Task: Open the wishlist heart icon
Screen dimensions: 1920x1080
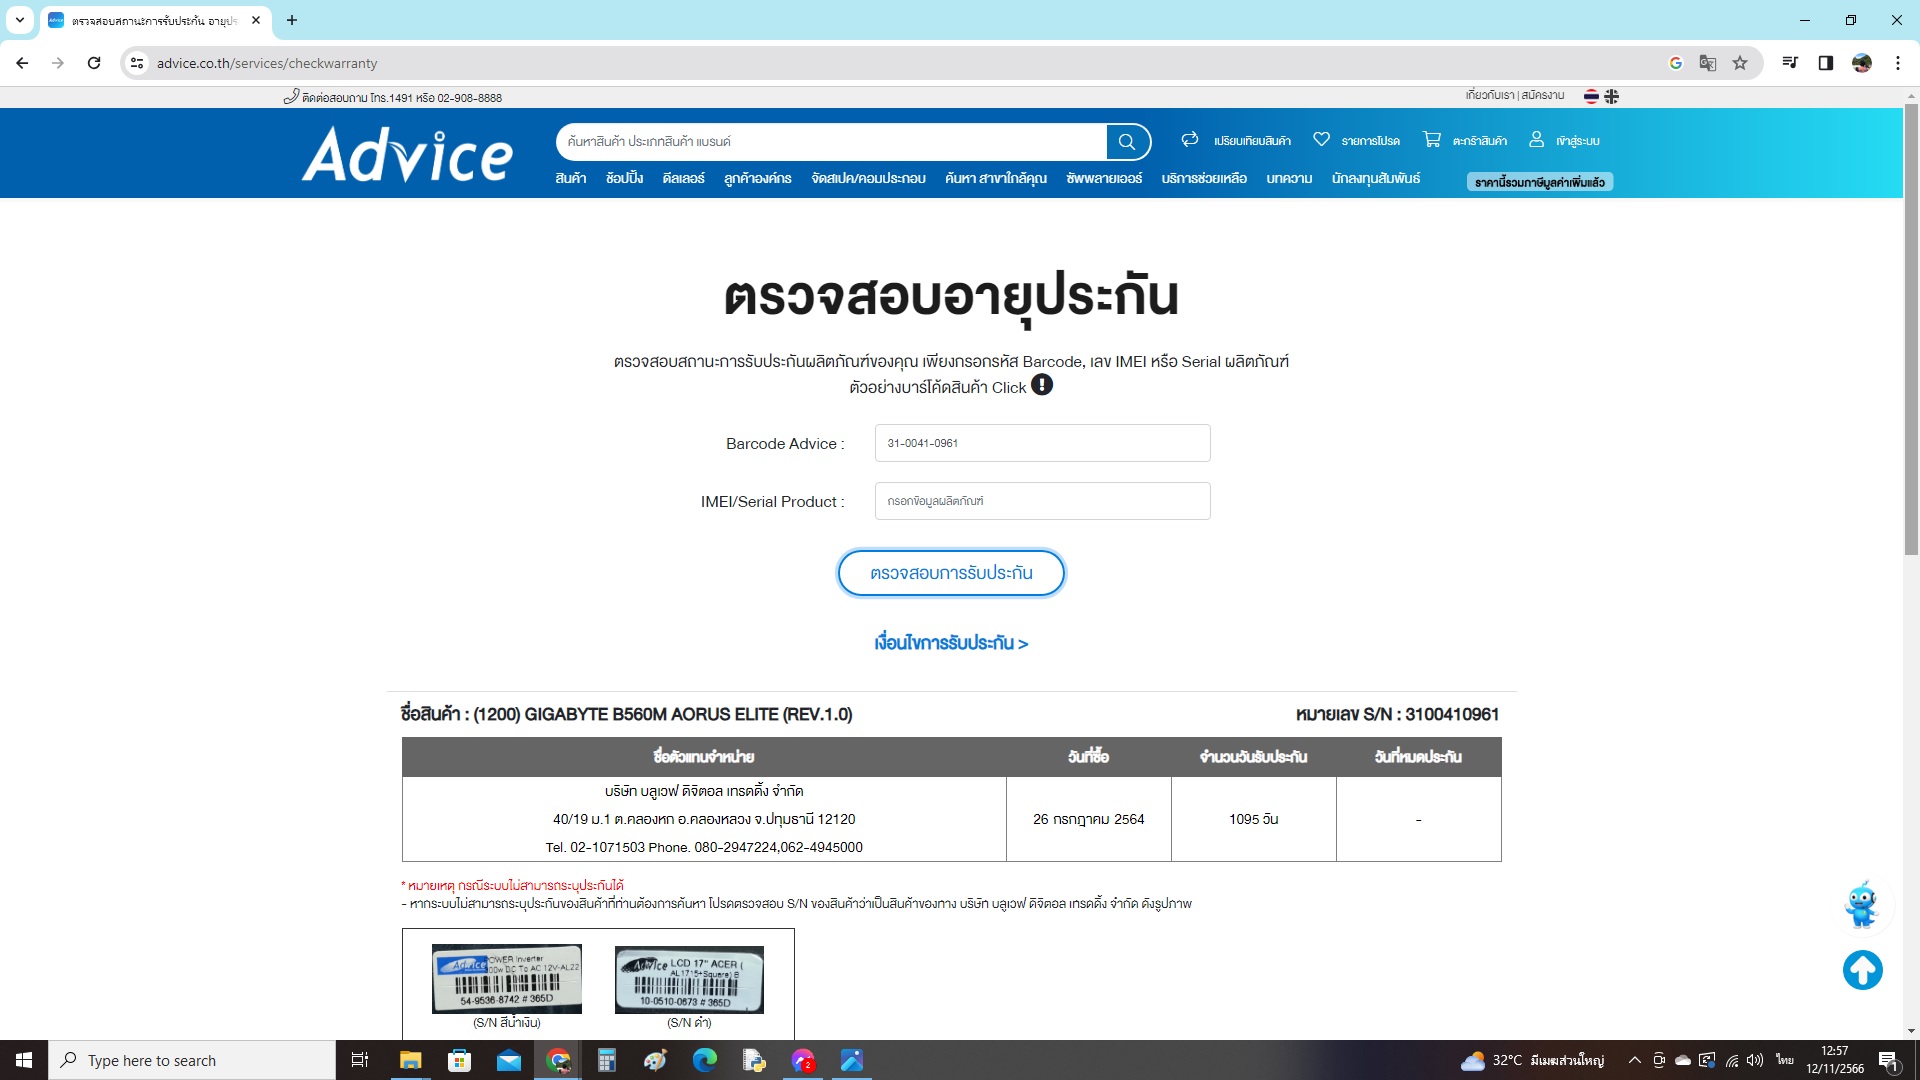Action: pos(1321,140)
